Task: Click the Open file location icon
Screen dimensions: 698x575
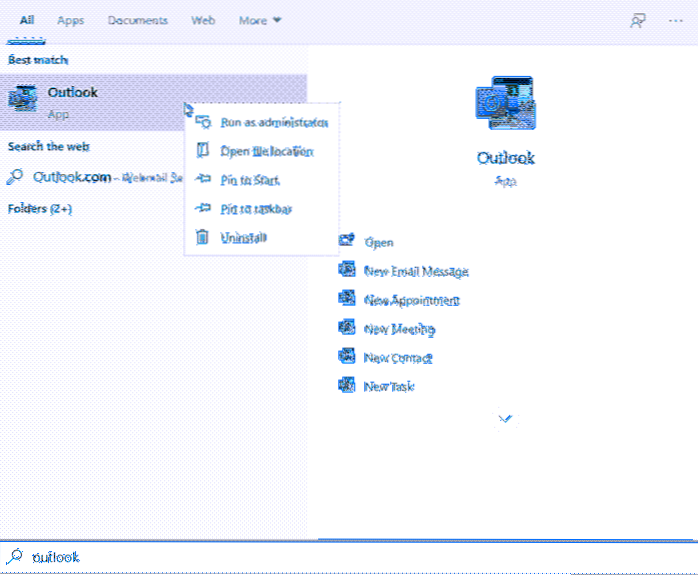Action: tap(203, 151)
